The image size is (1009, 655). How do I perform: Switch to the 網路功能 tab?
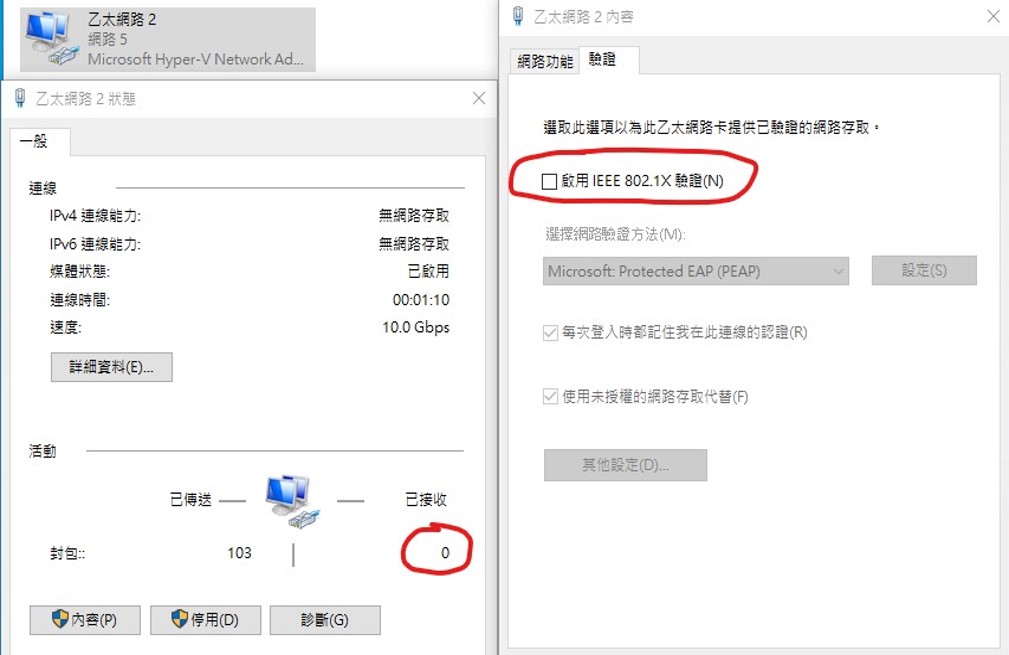pos(544,62)
